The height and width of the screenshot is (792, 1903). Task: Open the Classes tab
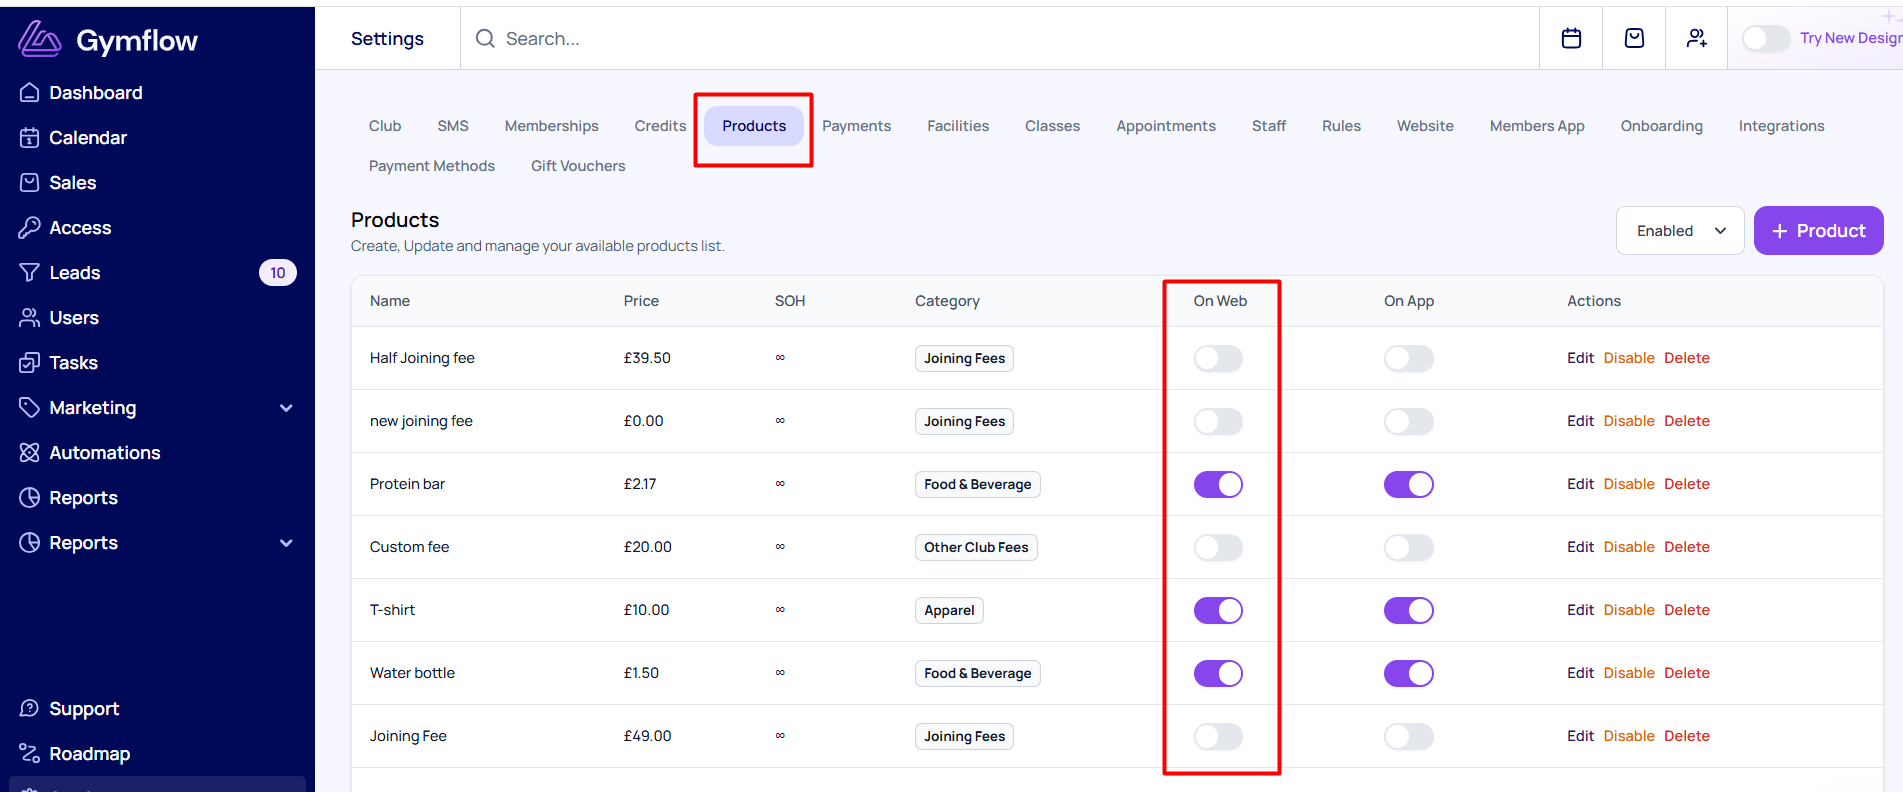tap(1052, 126)
